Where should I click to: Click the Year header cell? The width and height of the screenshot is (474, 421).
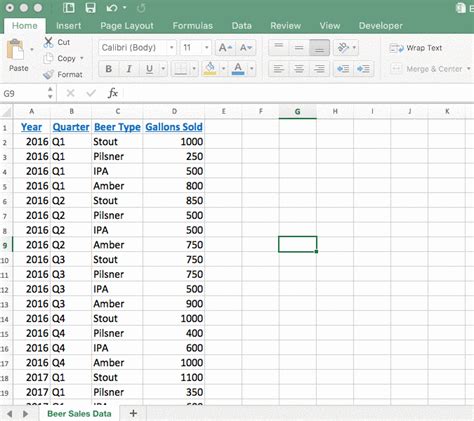click(x=32, y=127)
